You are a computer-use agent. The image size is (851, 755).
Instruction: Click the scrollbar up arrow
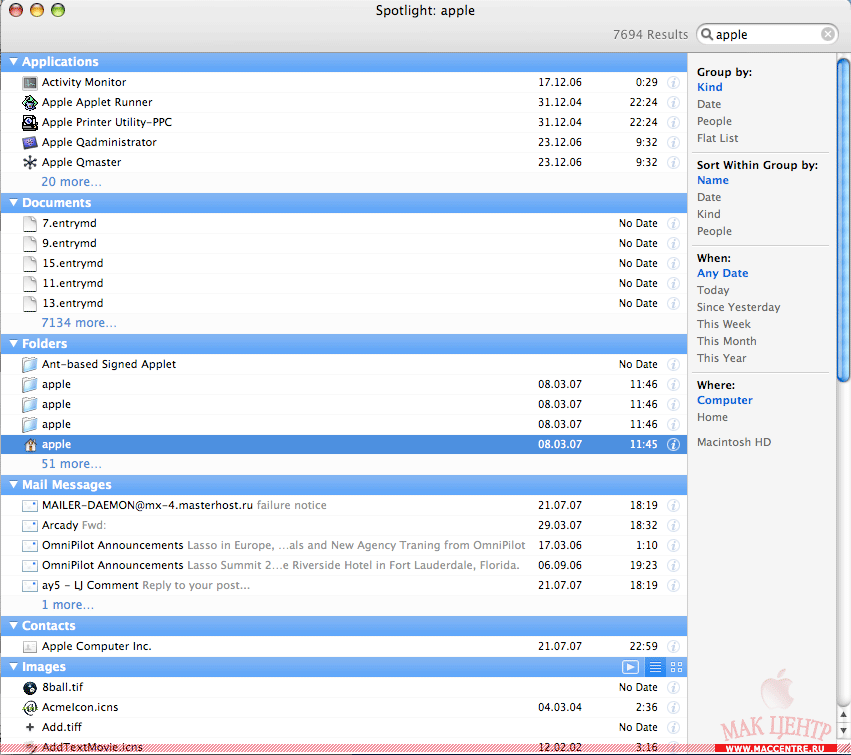coord(843,715)
